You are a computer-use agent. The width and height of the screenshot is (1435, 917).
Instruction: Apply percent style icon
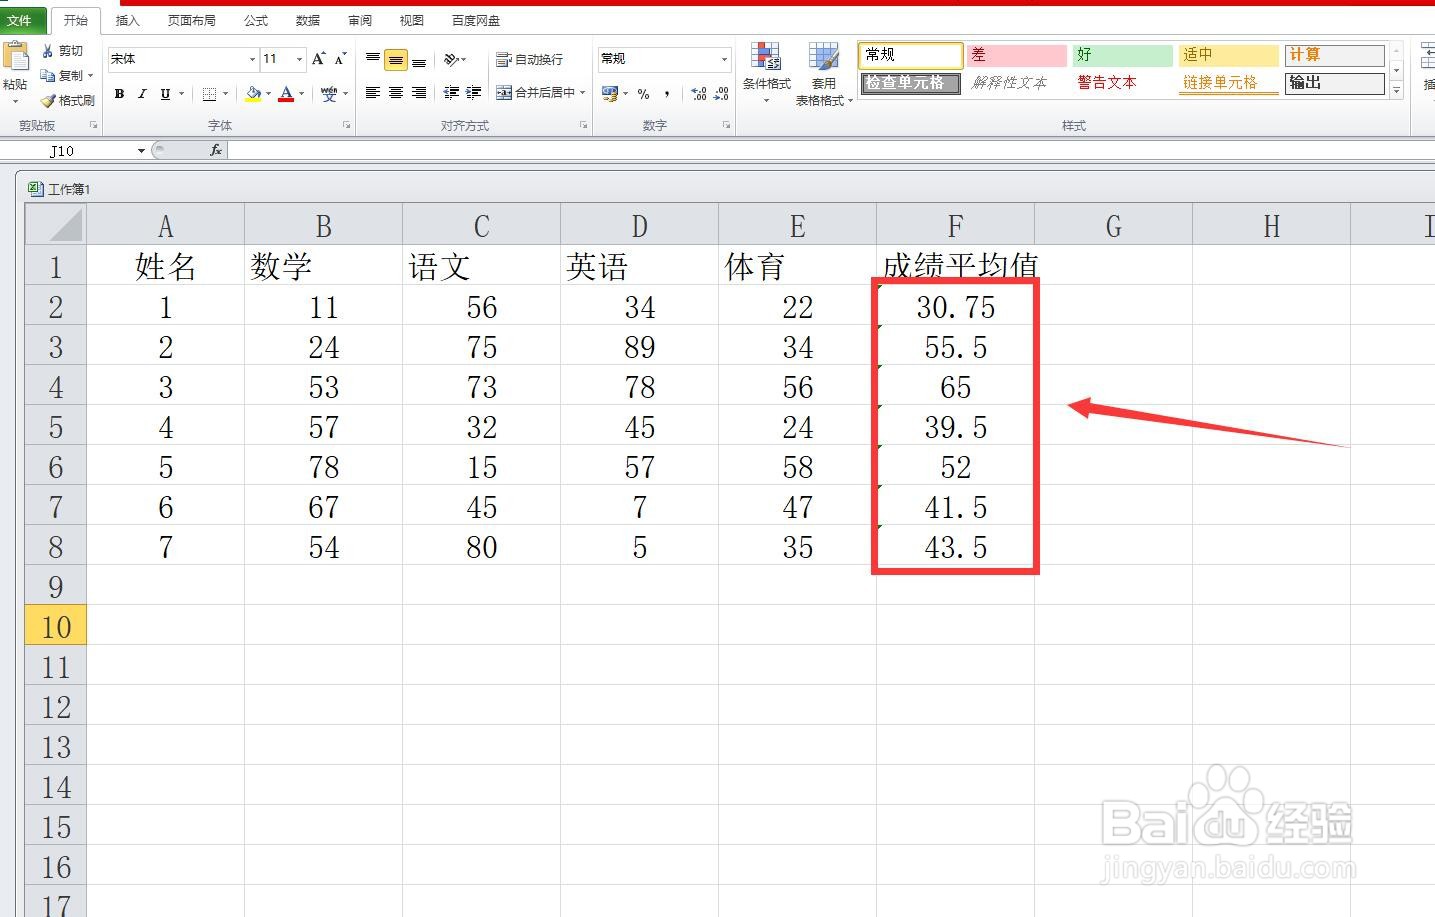[x=643, y=93]
